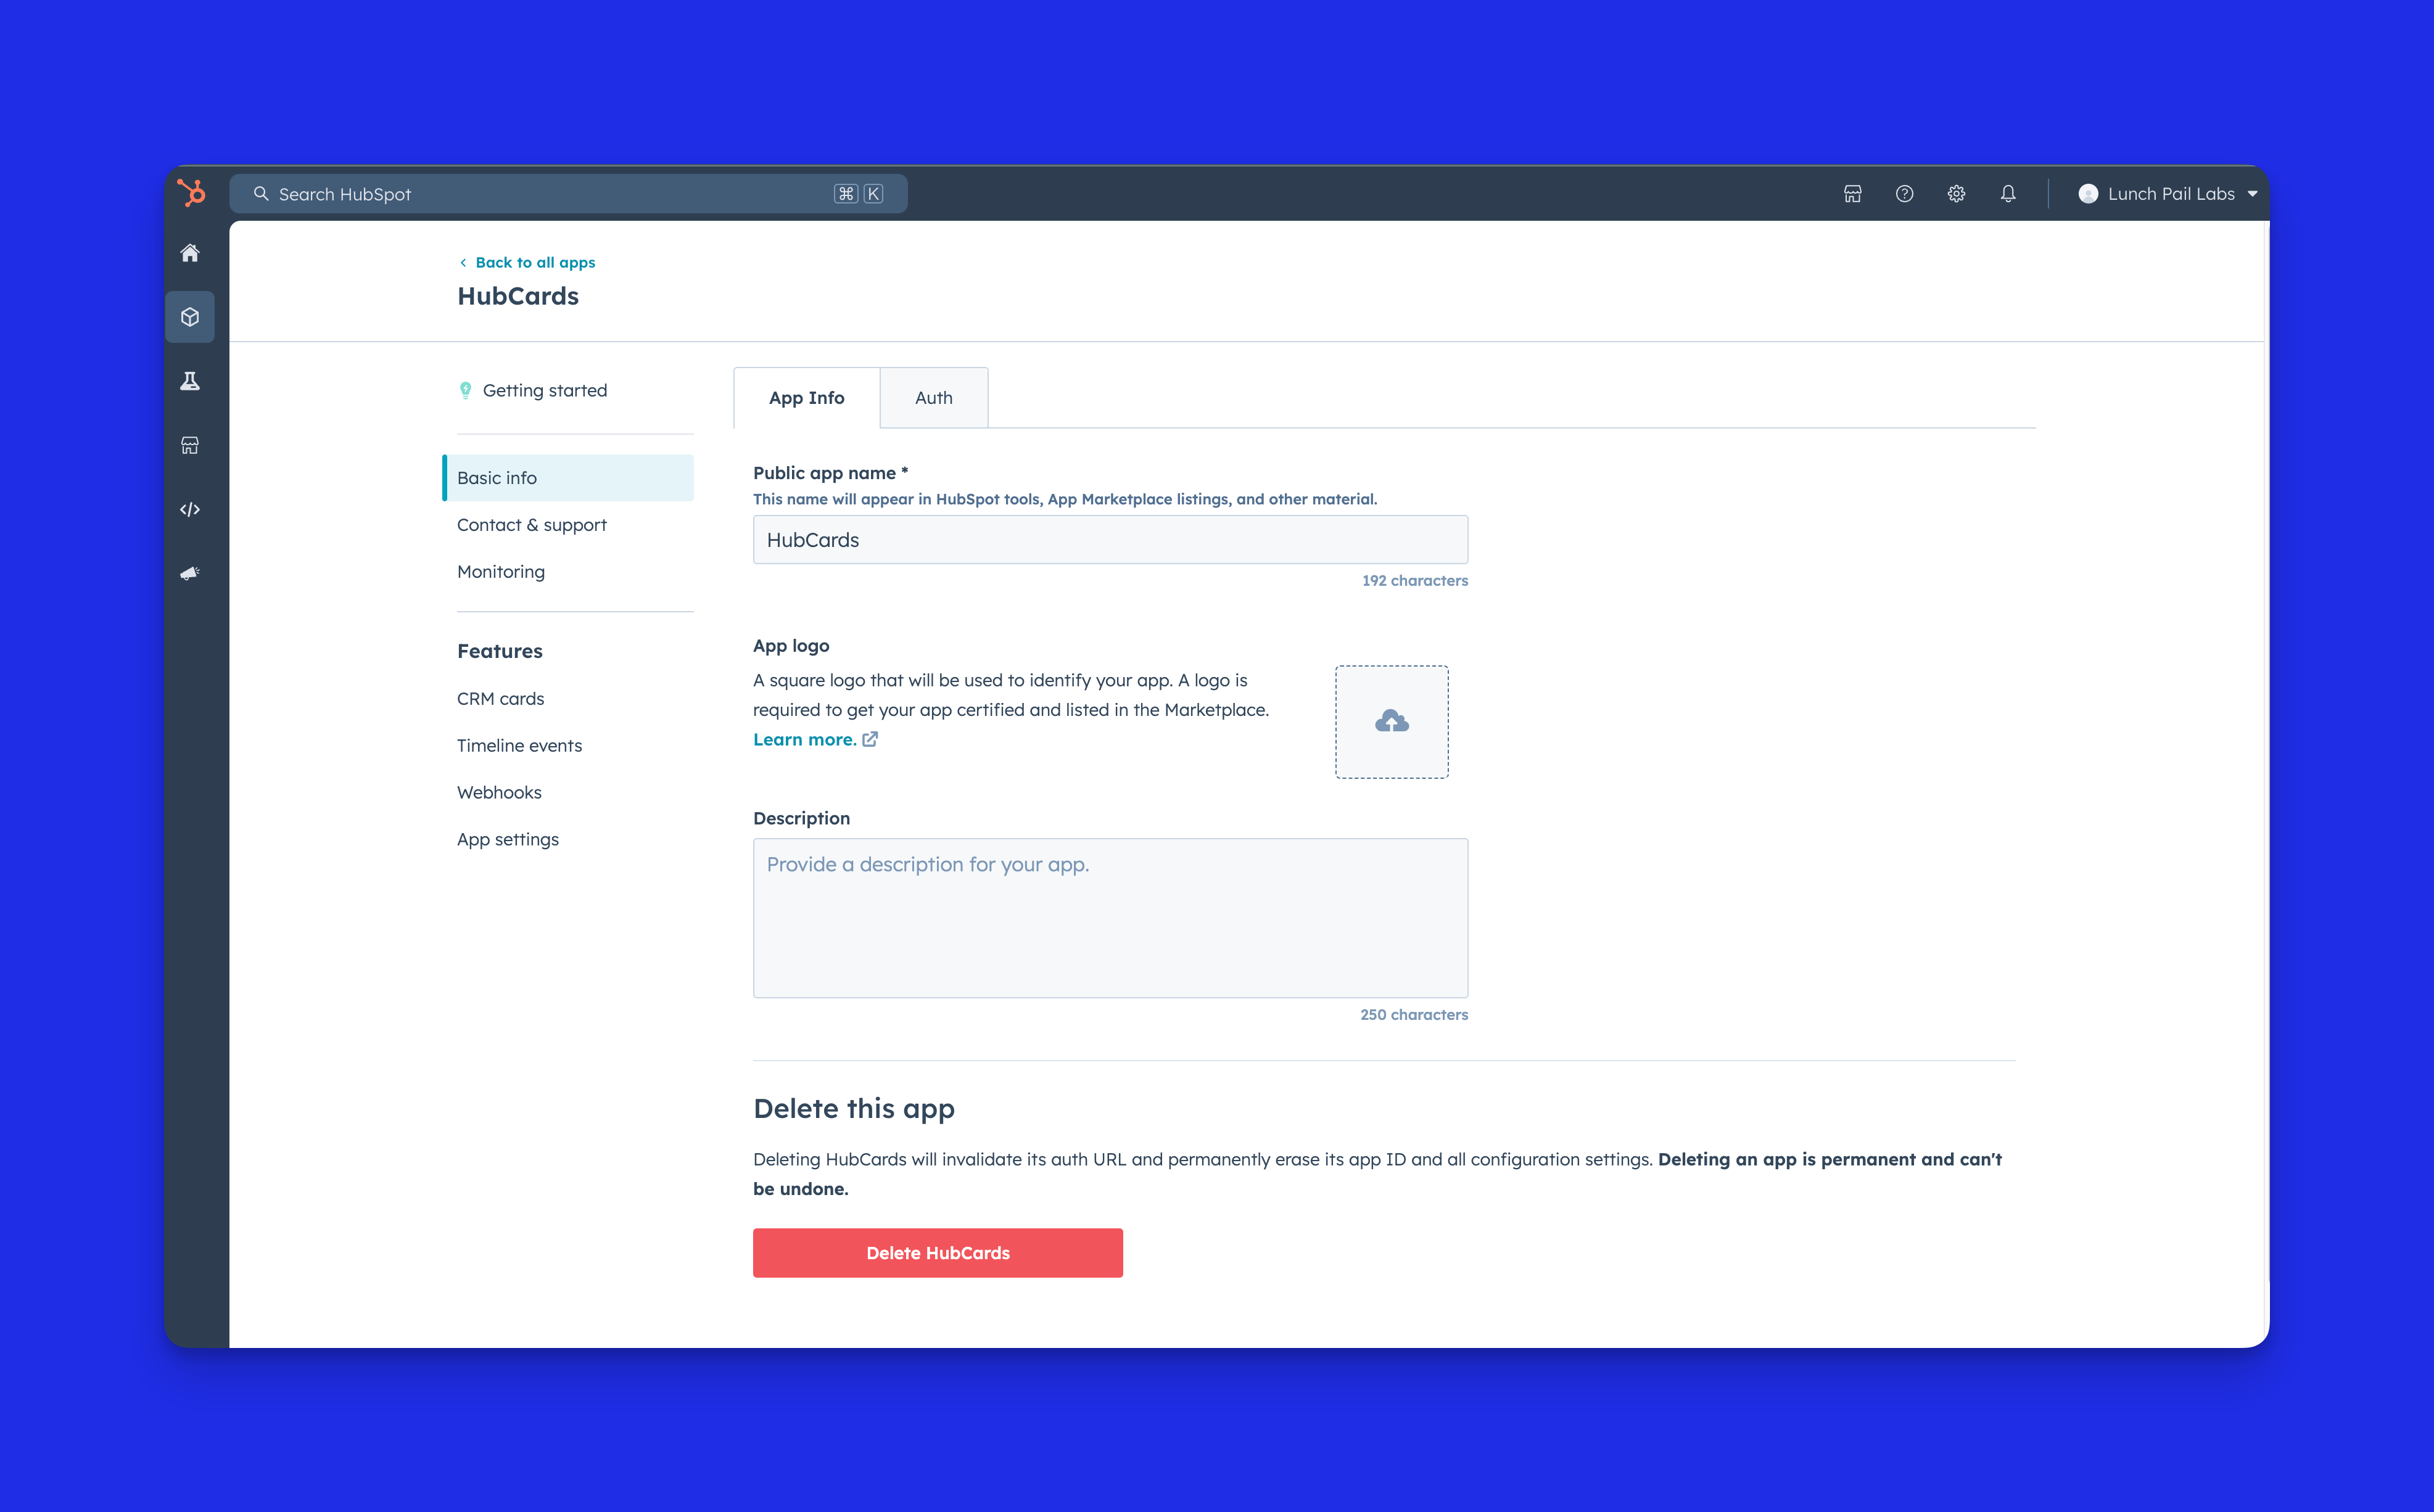Click the Delete HubCards button
2434x1512 pixels.
[x=937, y=1253]
